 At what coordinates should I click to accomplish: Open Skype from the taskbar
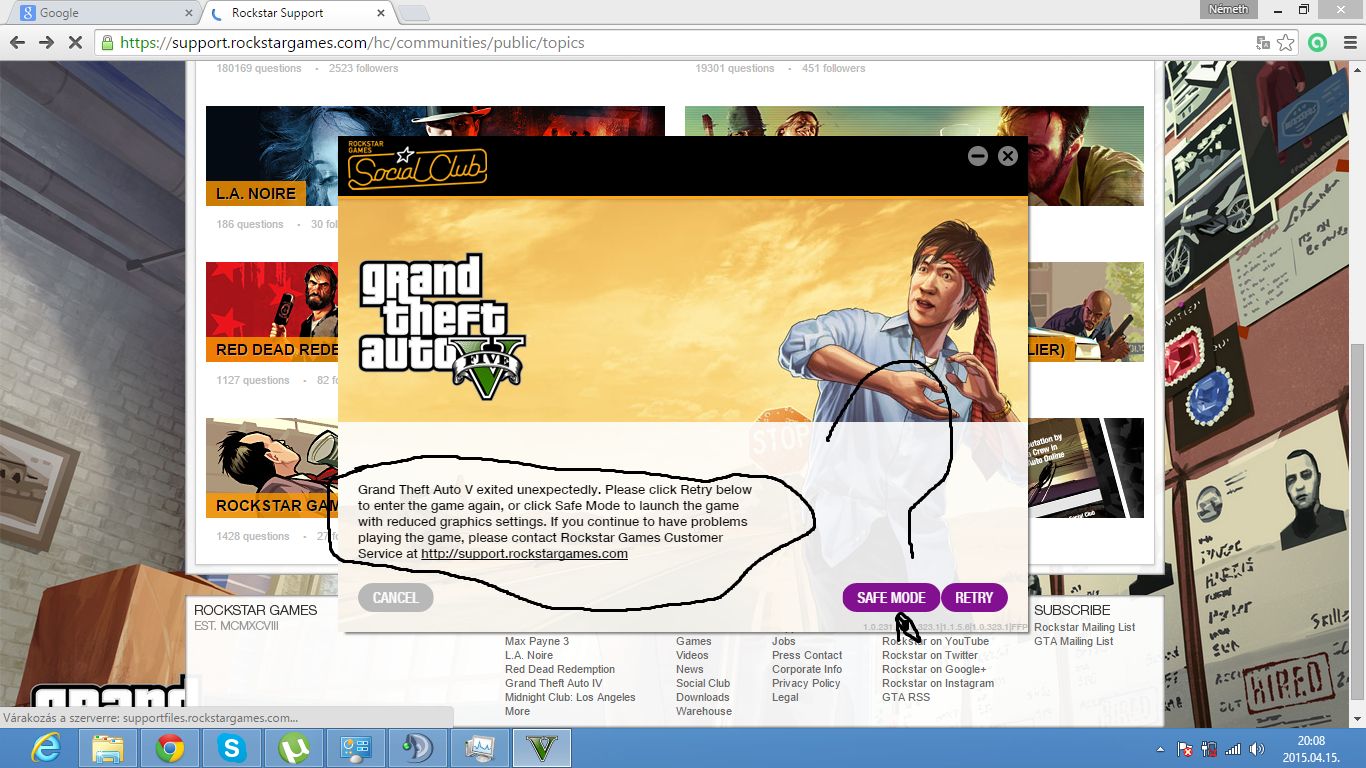pyautogui.click(x=232, y=748)
